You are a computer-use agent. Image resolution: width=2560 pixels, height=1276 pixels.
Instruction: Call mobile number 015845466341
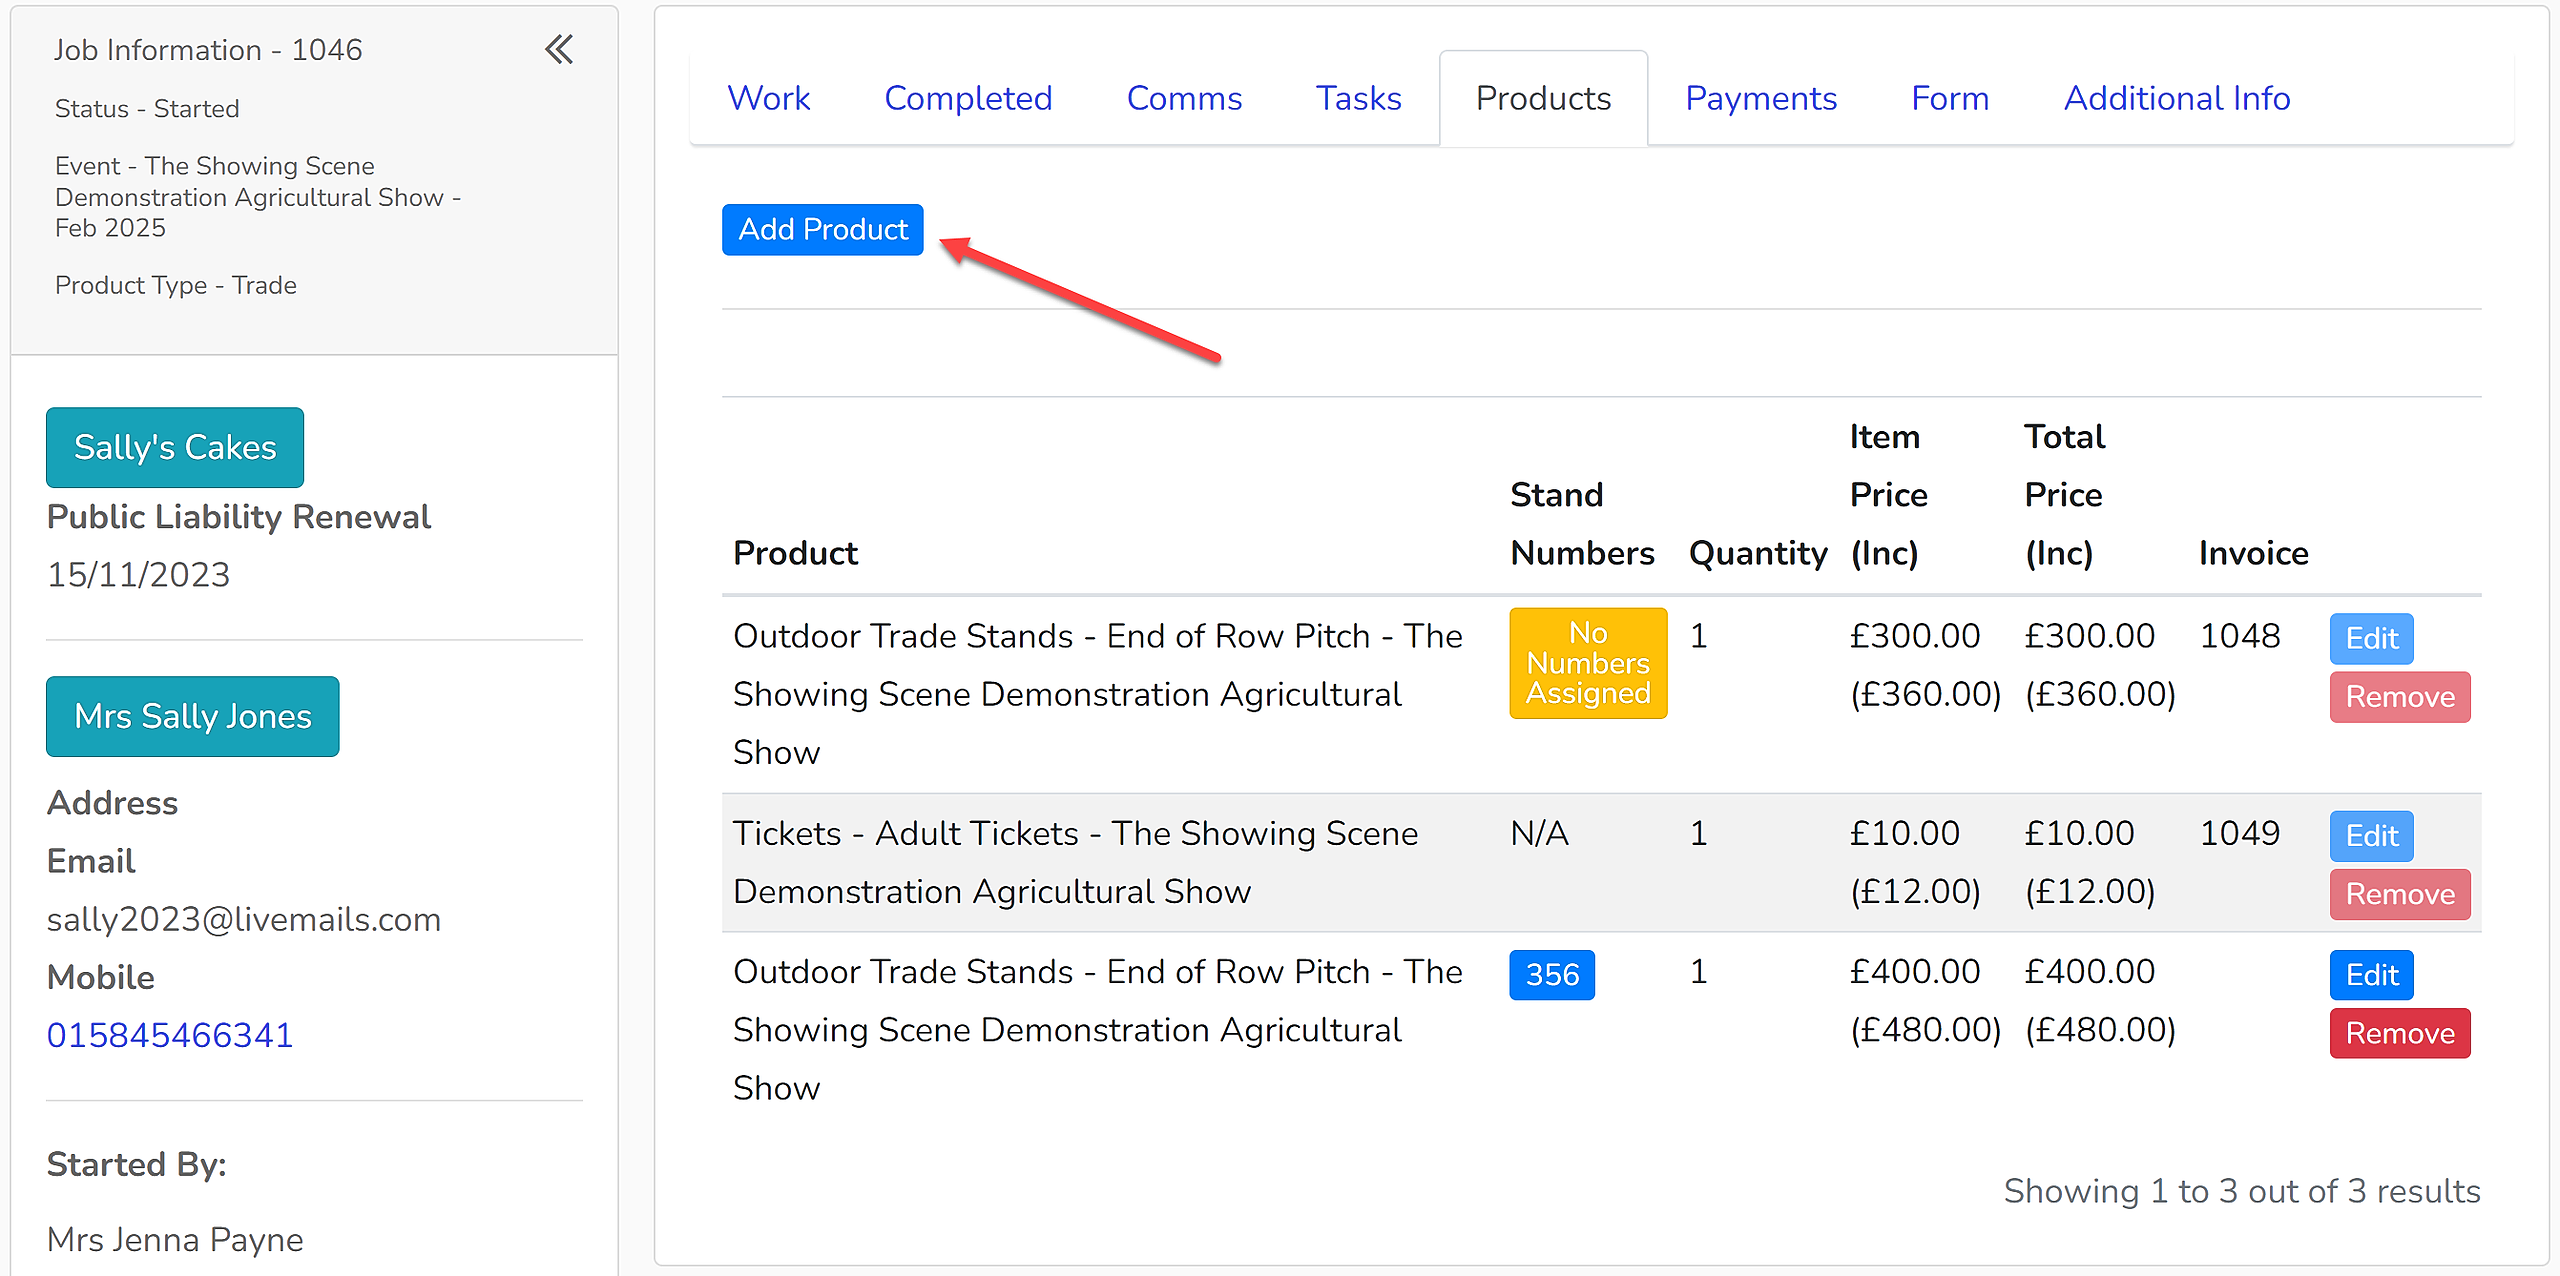tap(170, 1035)
